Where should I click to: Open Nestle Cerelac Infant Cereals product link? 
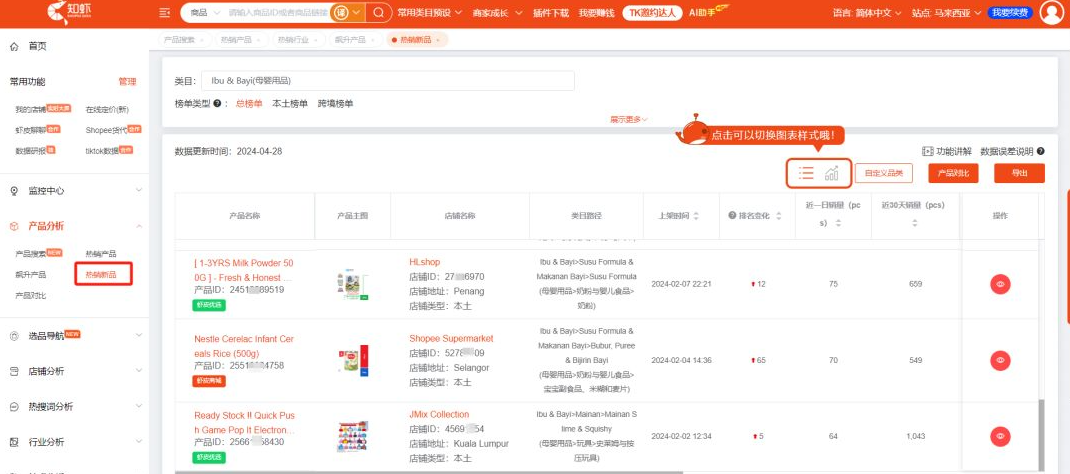coord(244,346)
